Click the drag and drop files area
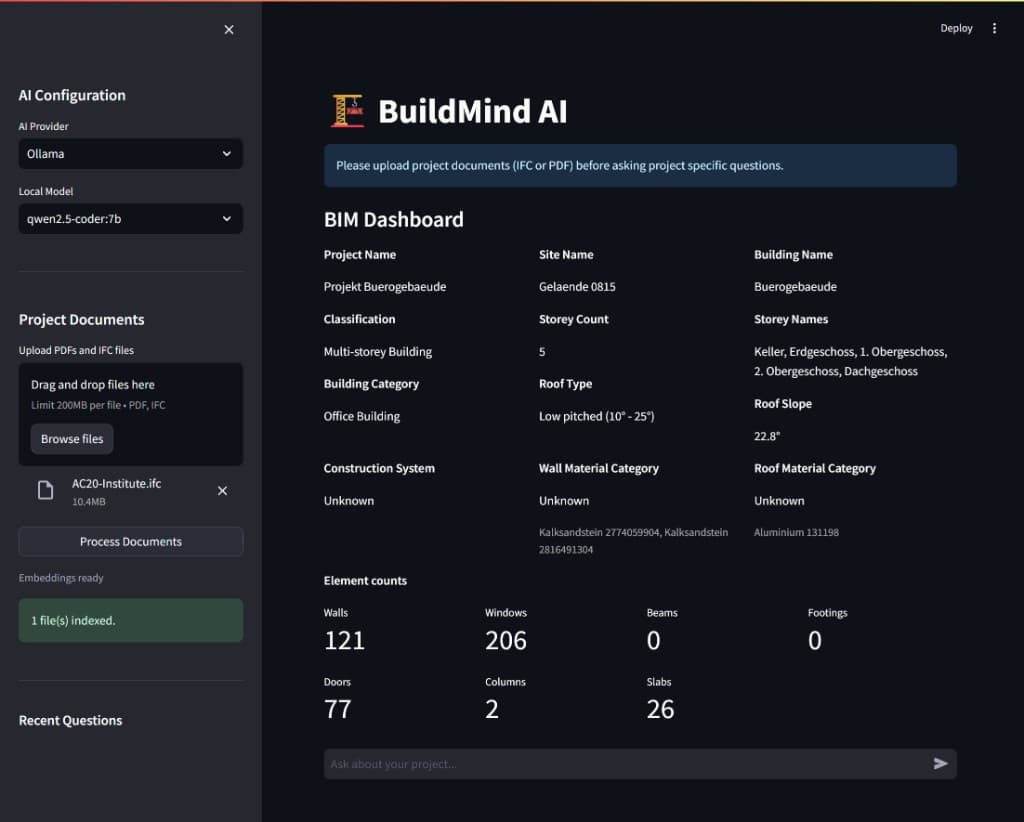This screenshot has height=822, width=1024. 131,414
